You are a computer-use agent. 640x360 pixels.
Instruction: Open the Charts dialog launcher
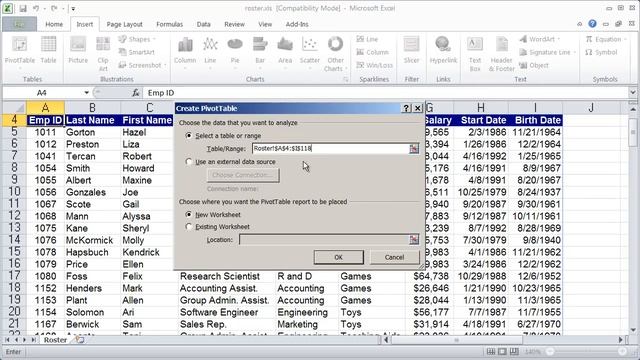[346, 80]
